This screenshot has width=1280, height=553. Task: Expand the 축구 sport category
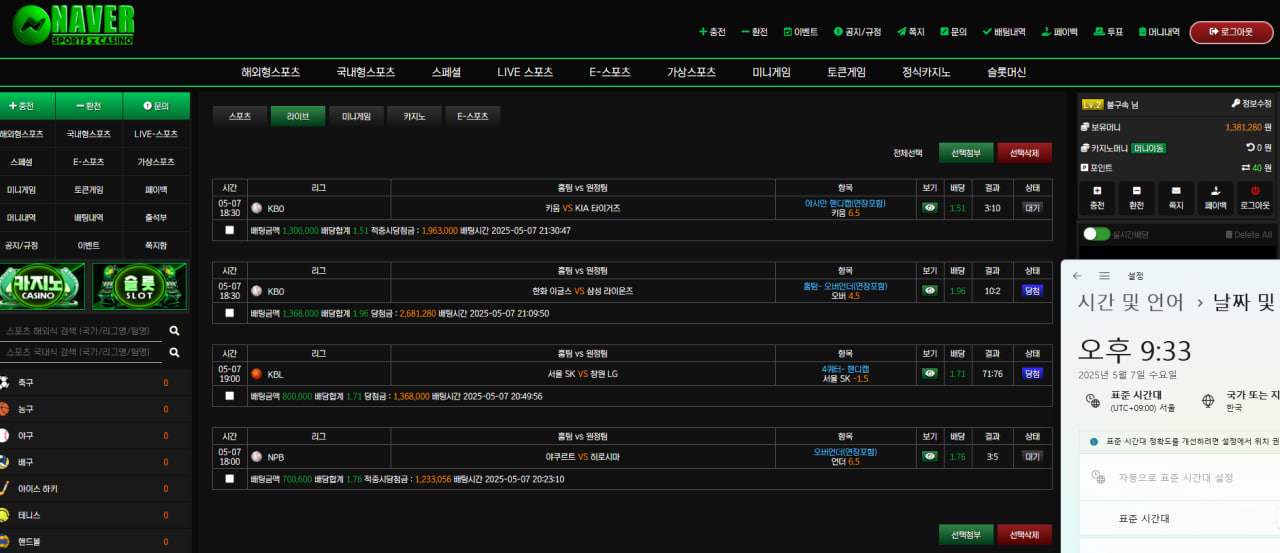click(x=26, y=382)
